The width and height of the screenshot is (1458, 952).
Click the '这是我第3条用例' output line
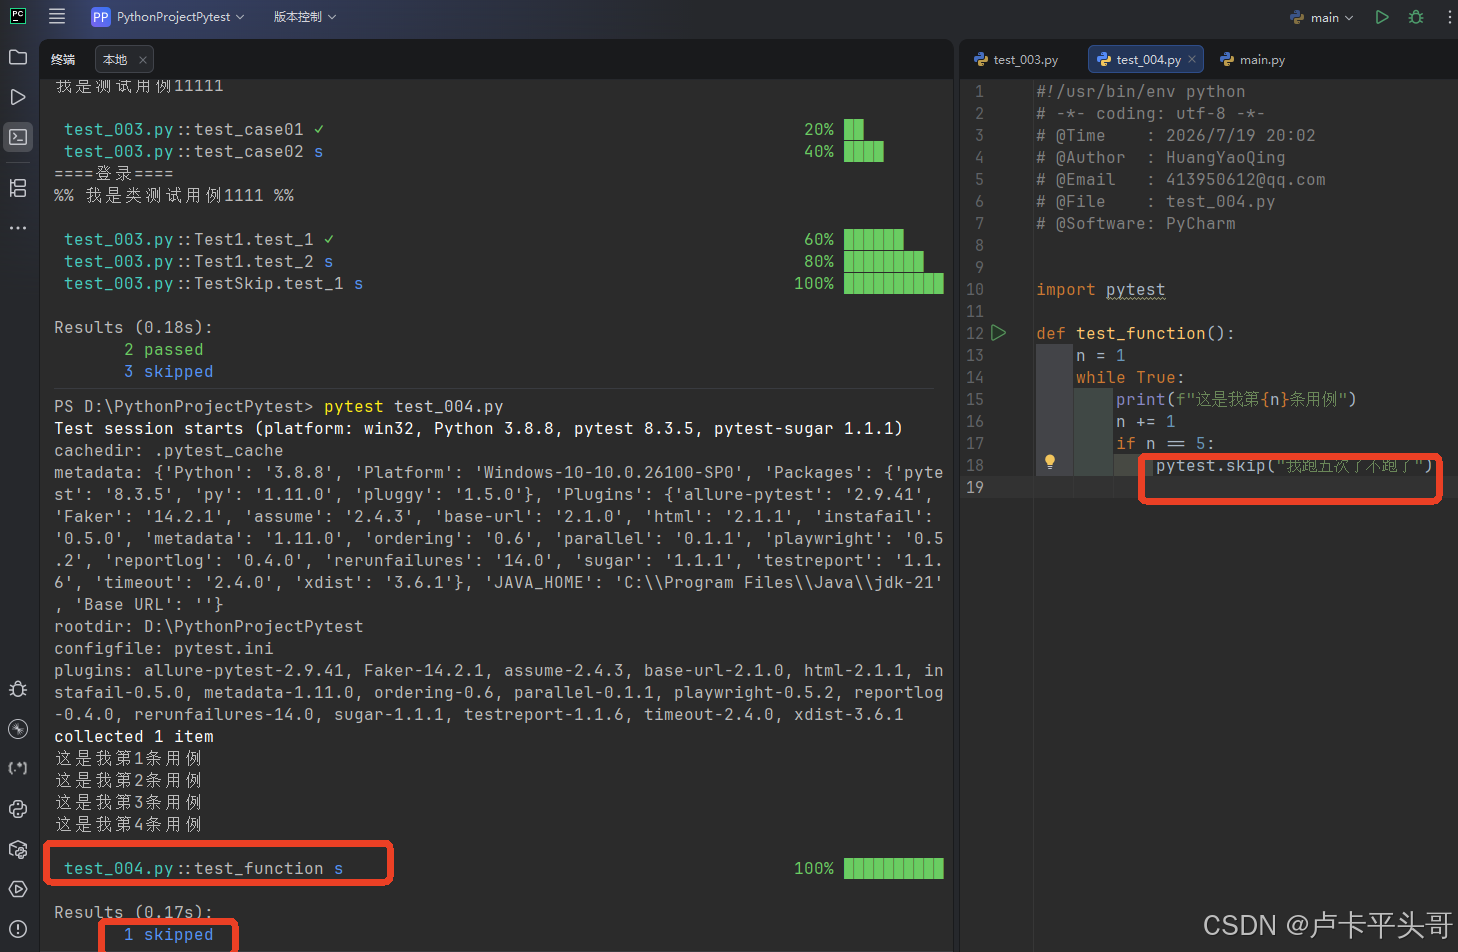point(129,803)
